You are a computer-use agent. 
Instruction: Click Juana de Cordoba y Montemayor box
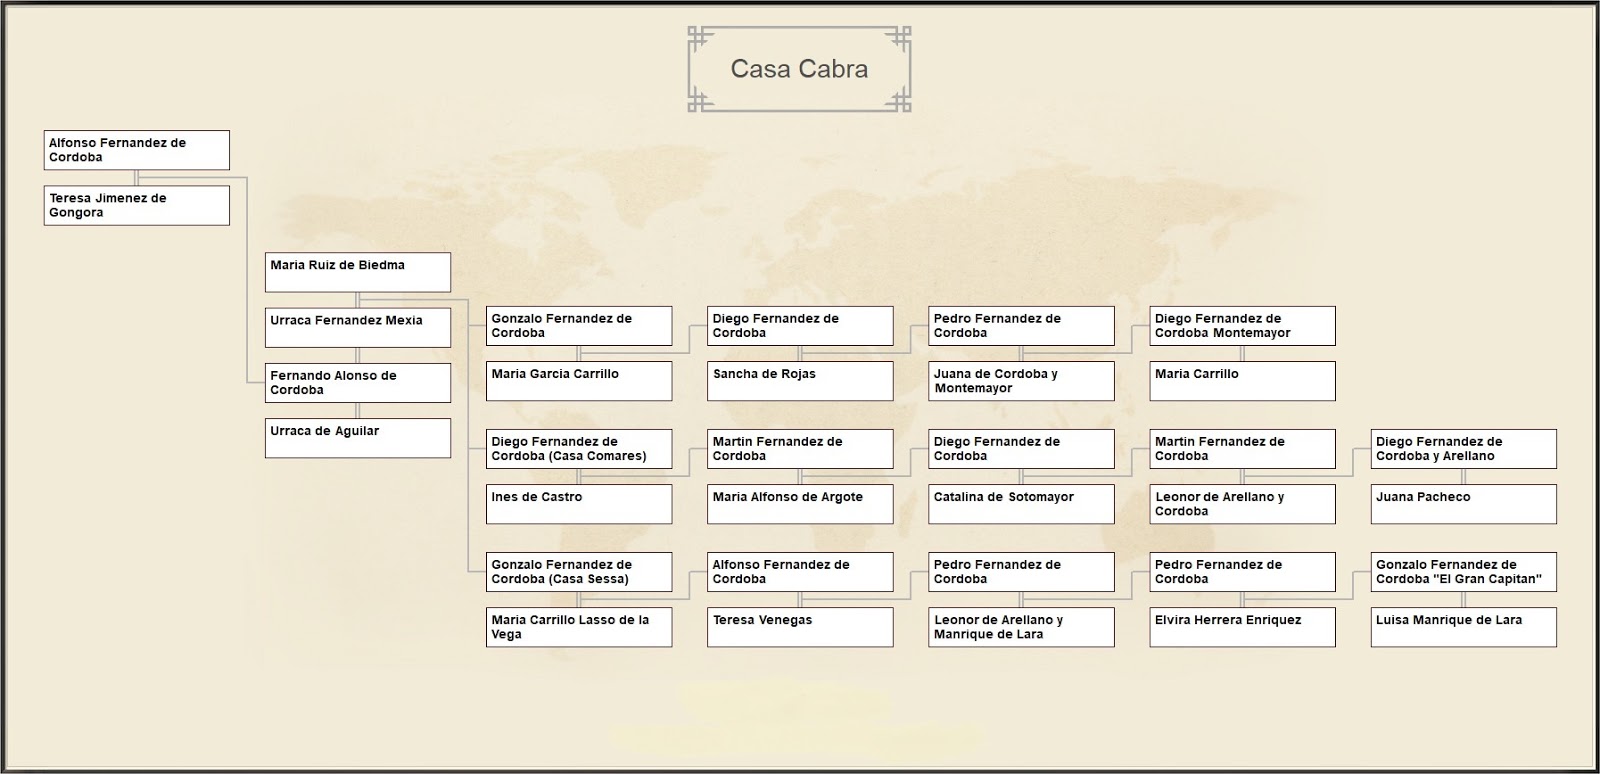[1021, 380]
